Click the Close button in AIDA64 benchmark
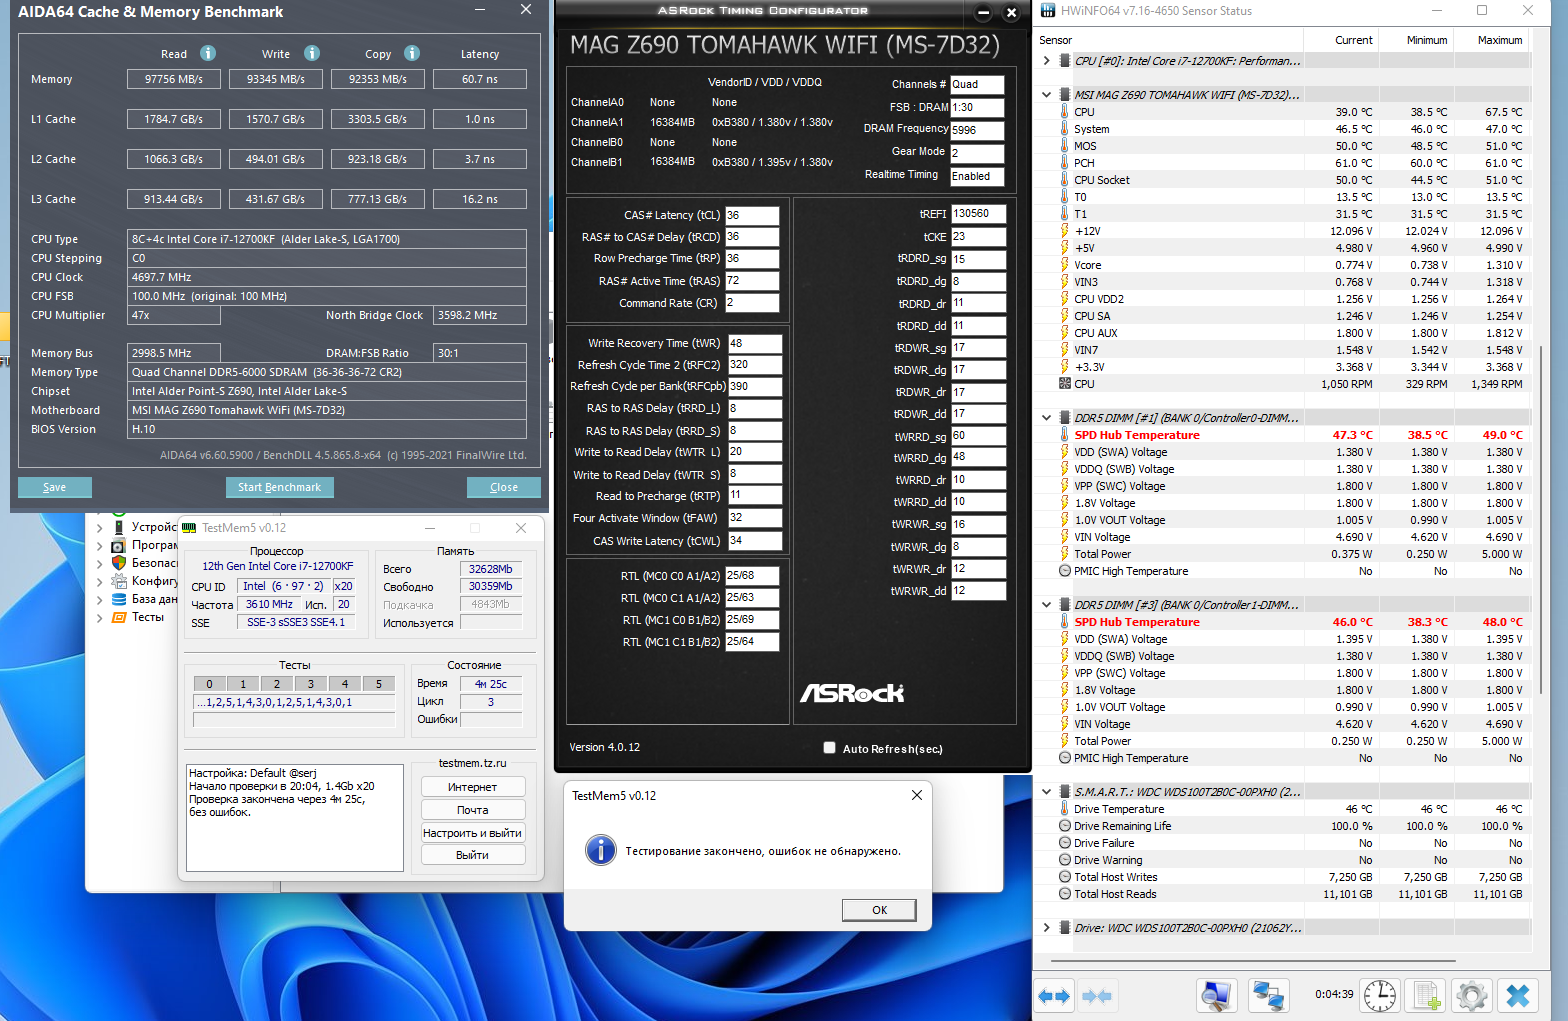The image size is (1568, 1021). 504,487
